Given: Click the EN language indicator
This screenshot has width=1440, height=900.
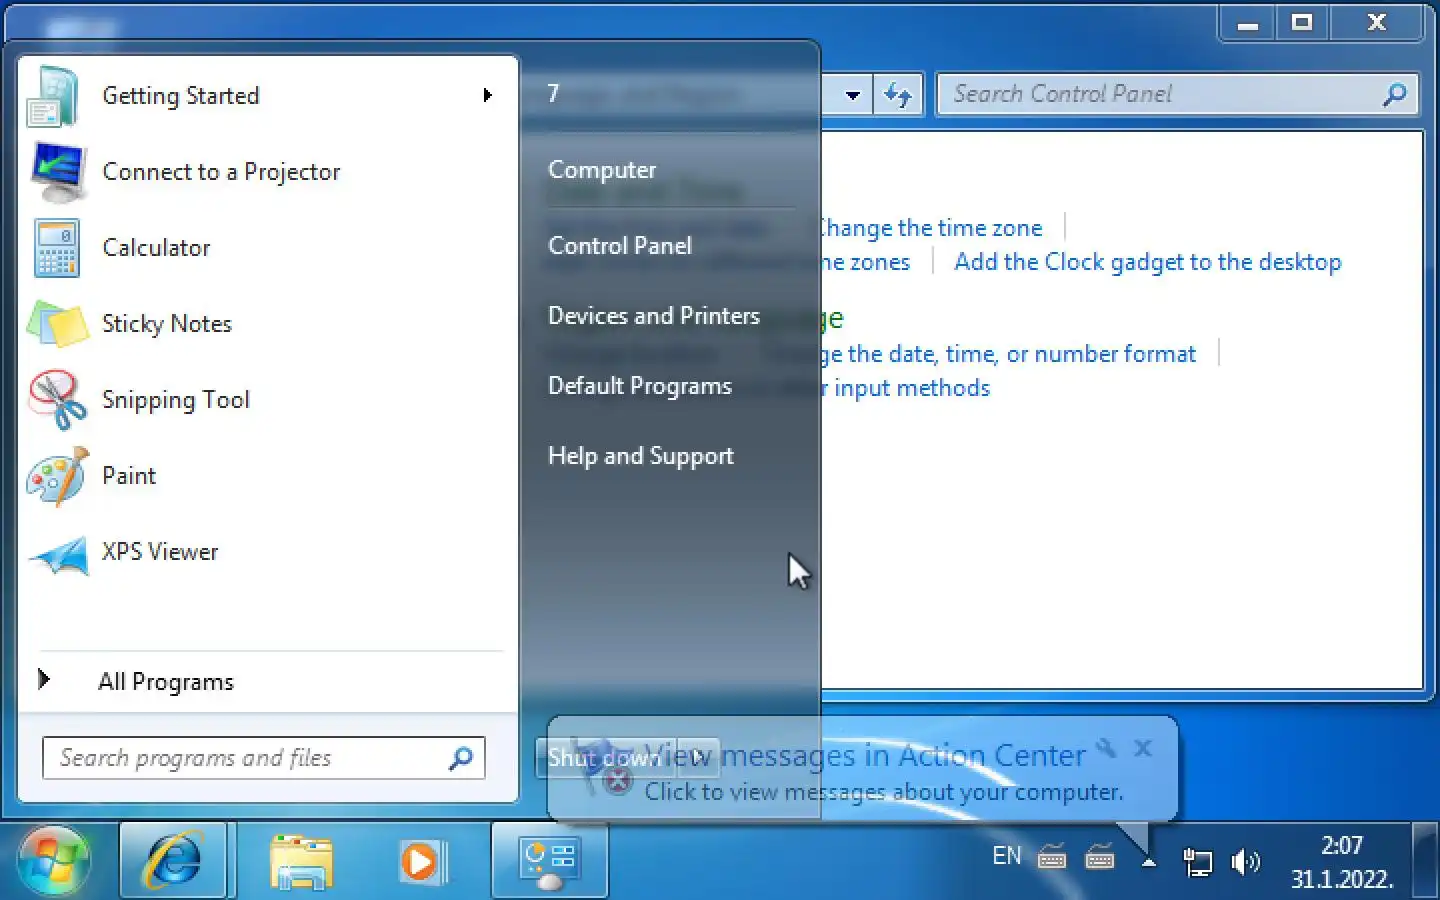Looking at the screenshot, I should 1007,856.
